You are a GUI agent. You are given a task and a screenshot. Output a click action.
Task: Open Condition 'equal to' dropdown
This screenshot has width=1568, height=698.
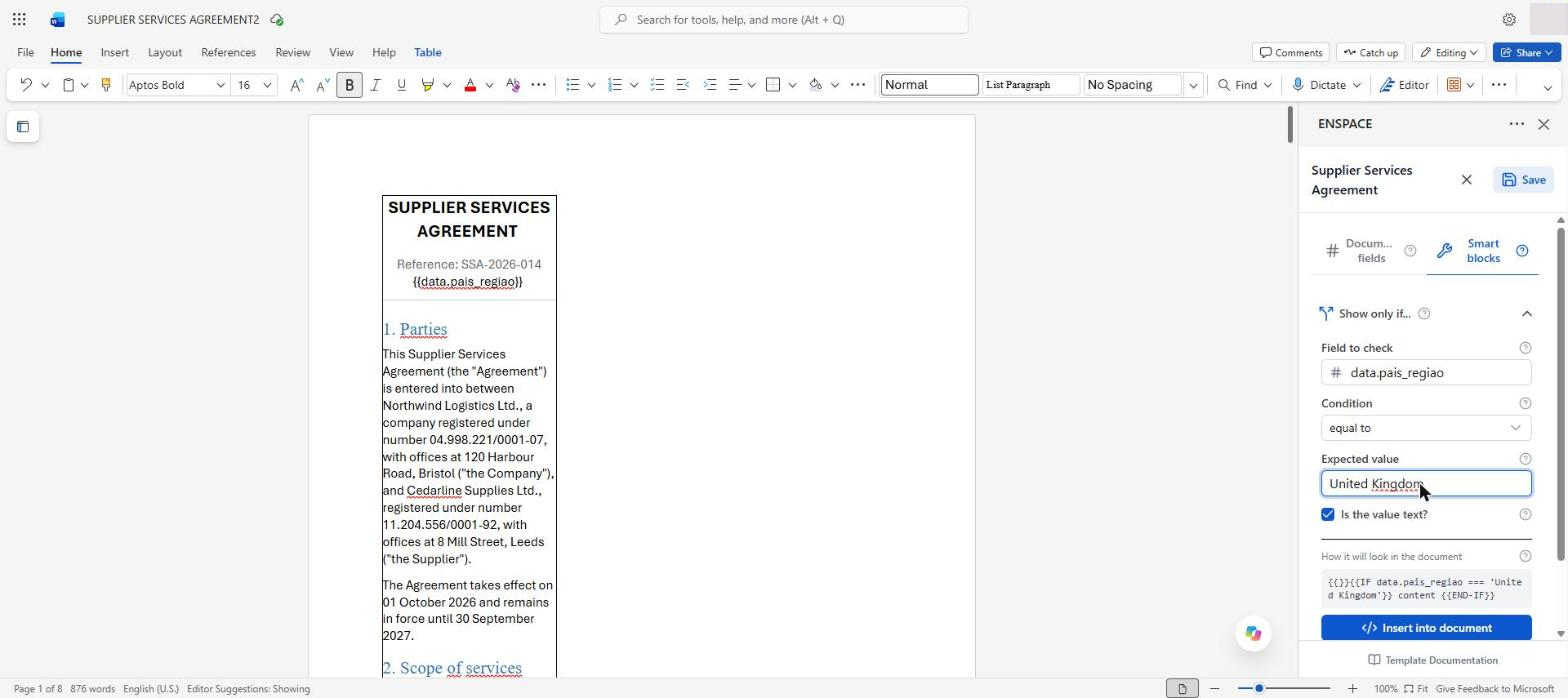coord(1425,428)
